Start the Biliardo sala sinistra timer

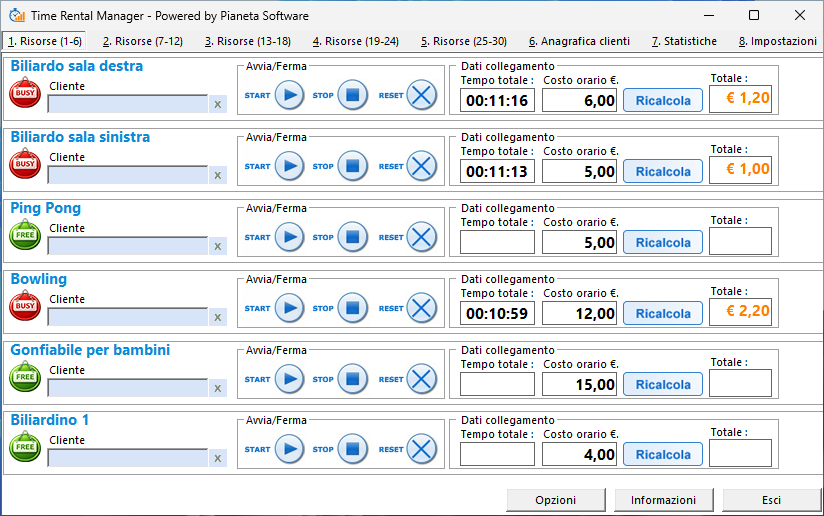290,166
